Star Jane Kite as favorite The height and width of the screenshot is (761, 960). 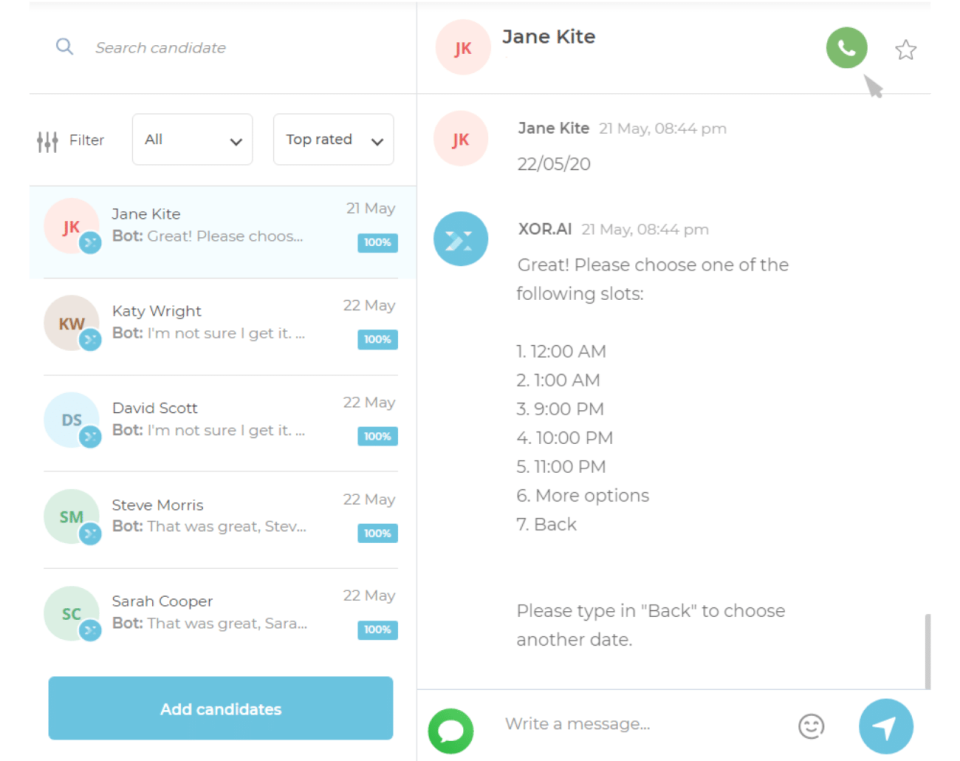coord(905,50)
